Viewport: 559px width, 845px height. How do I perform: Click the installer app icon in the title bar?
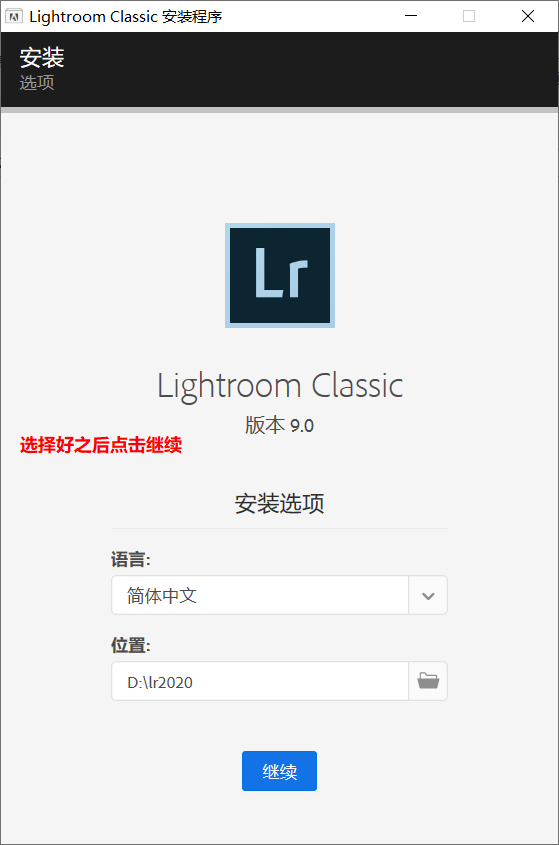(13, 16)
